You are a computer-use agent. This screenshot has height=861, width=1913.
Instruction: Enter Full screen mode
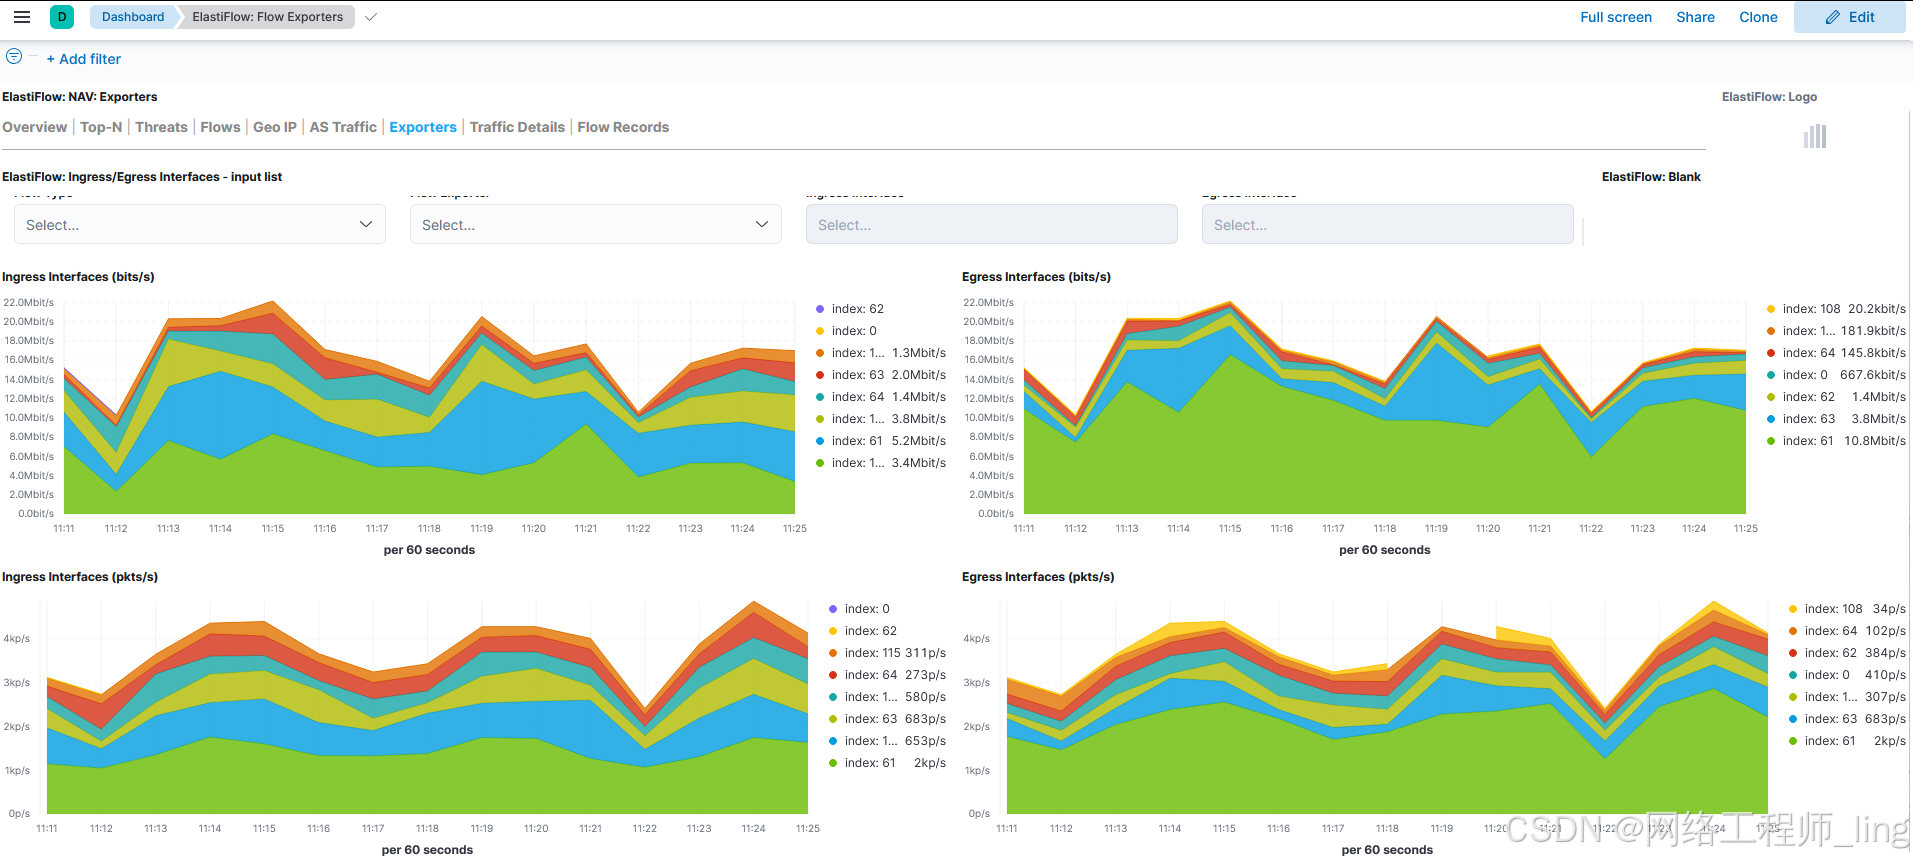coord(1616,17)
